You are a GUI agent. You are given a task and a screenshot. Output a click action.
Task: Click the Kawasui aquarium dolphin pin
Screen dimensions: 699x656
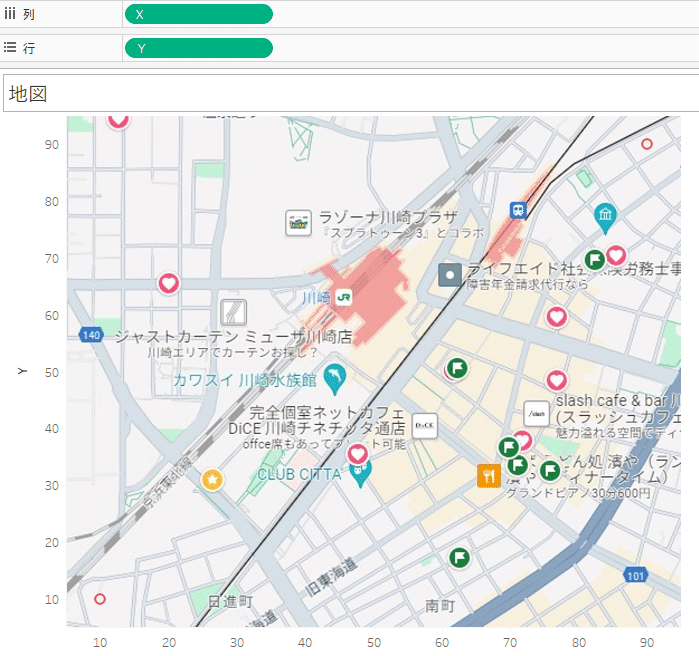[x=335, y=378]
